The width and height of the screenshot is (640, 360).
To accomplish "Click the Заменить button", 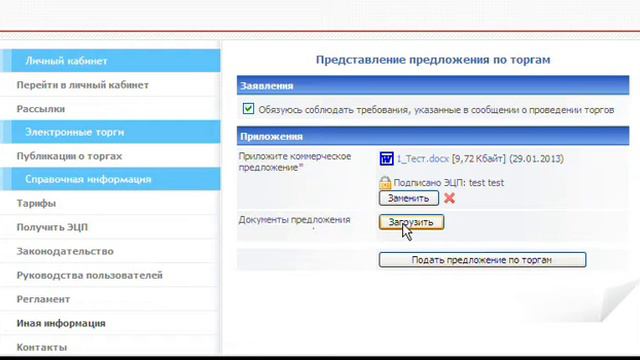I will tap(409, 198).
